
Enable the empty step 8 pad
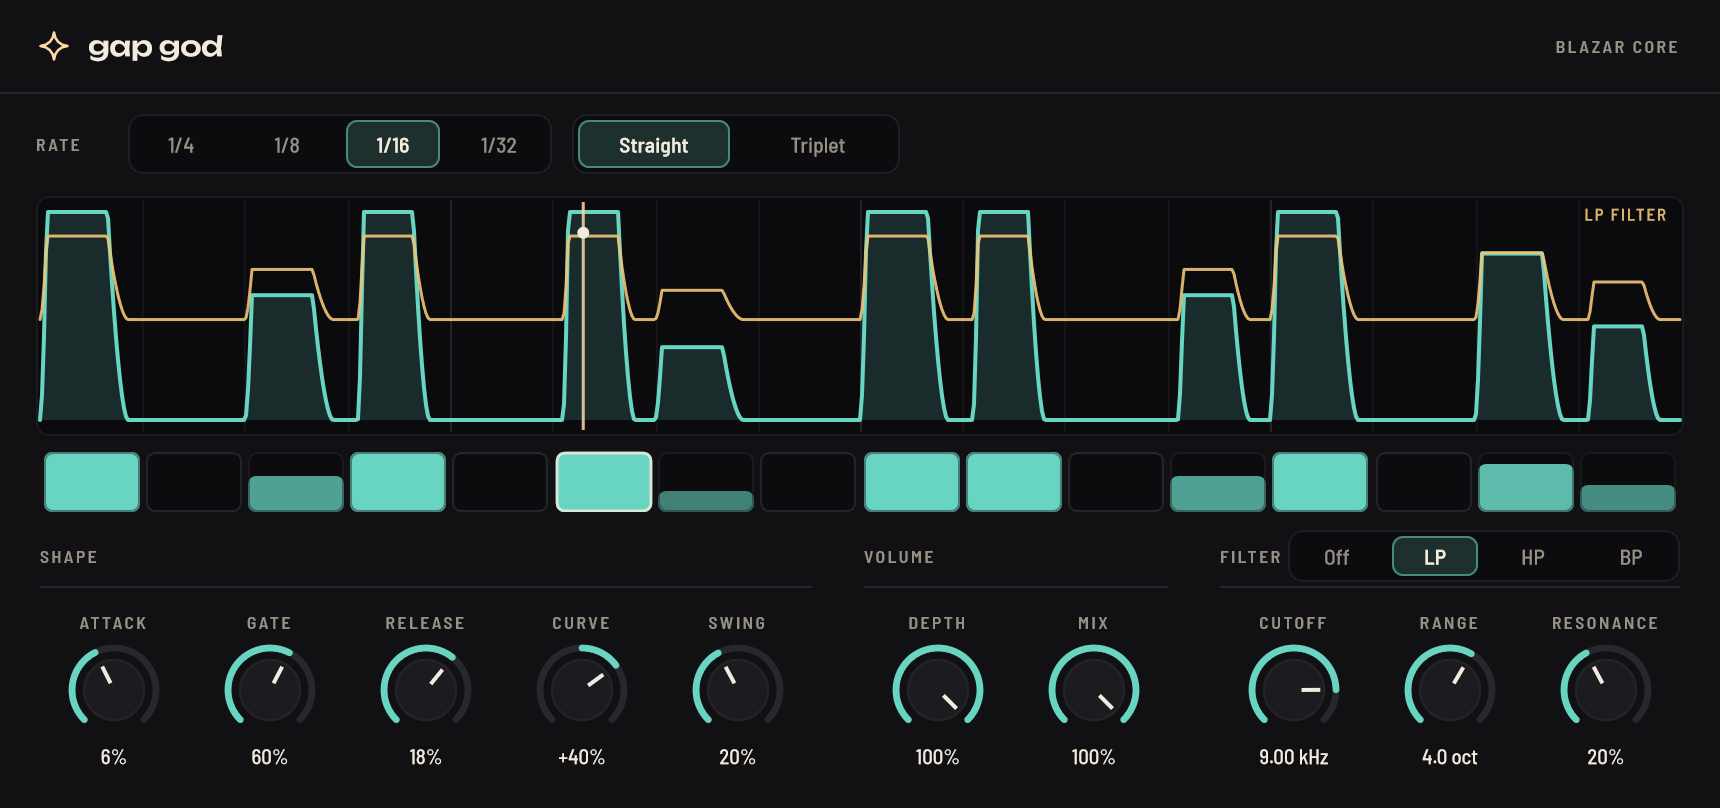pyautogui.click(x=808, y=482)
